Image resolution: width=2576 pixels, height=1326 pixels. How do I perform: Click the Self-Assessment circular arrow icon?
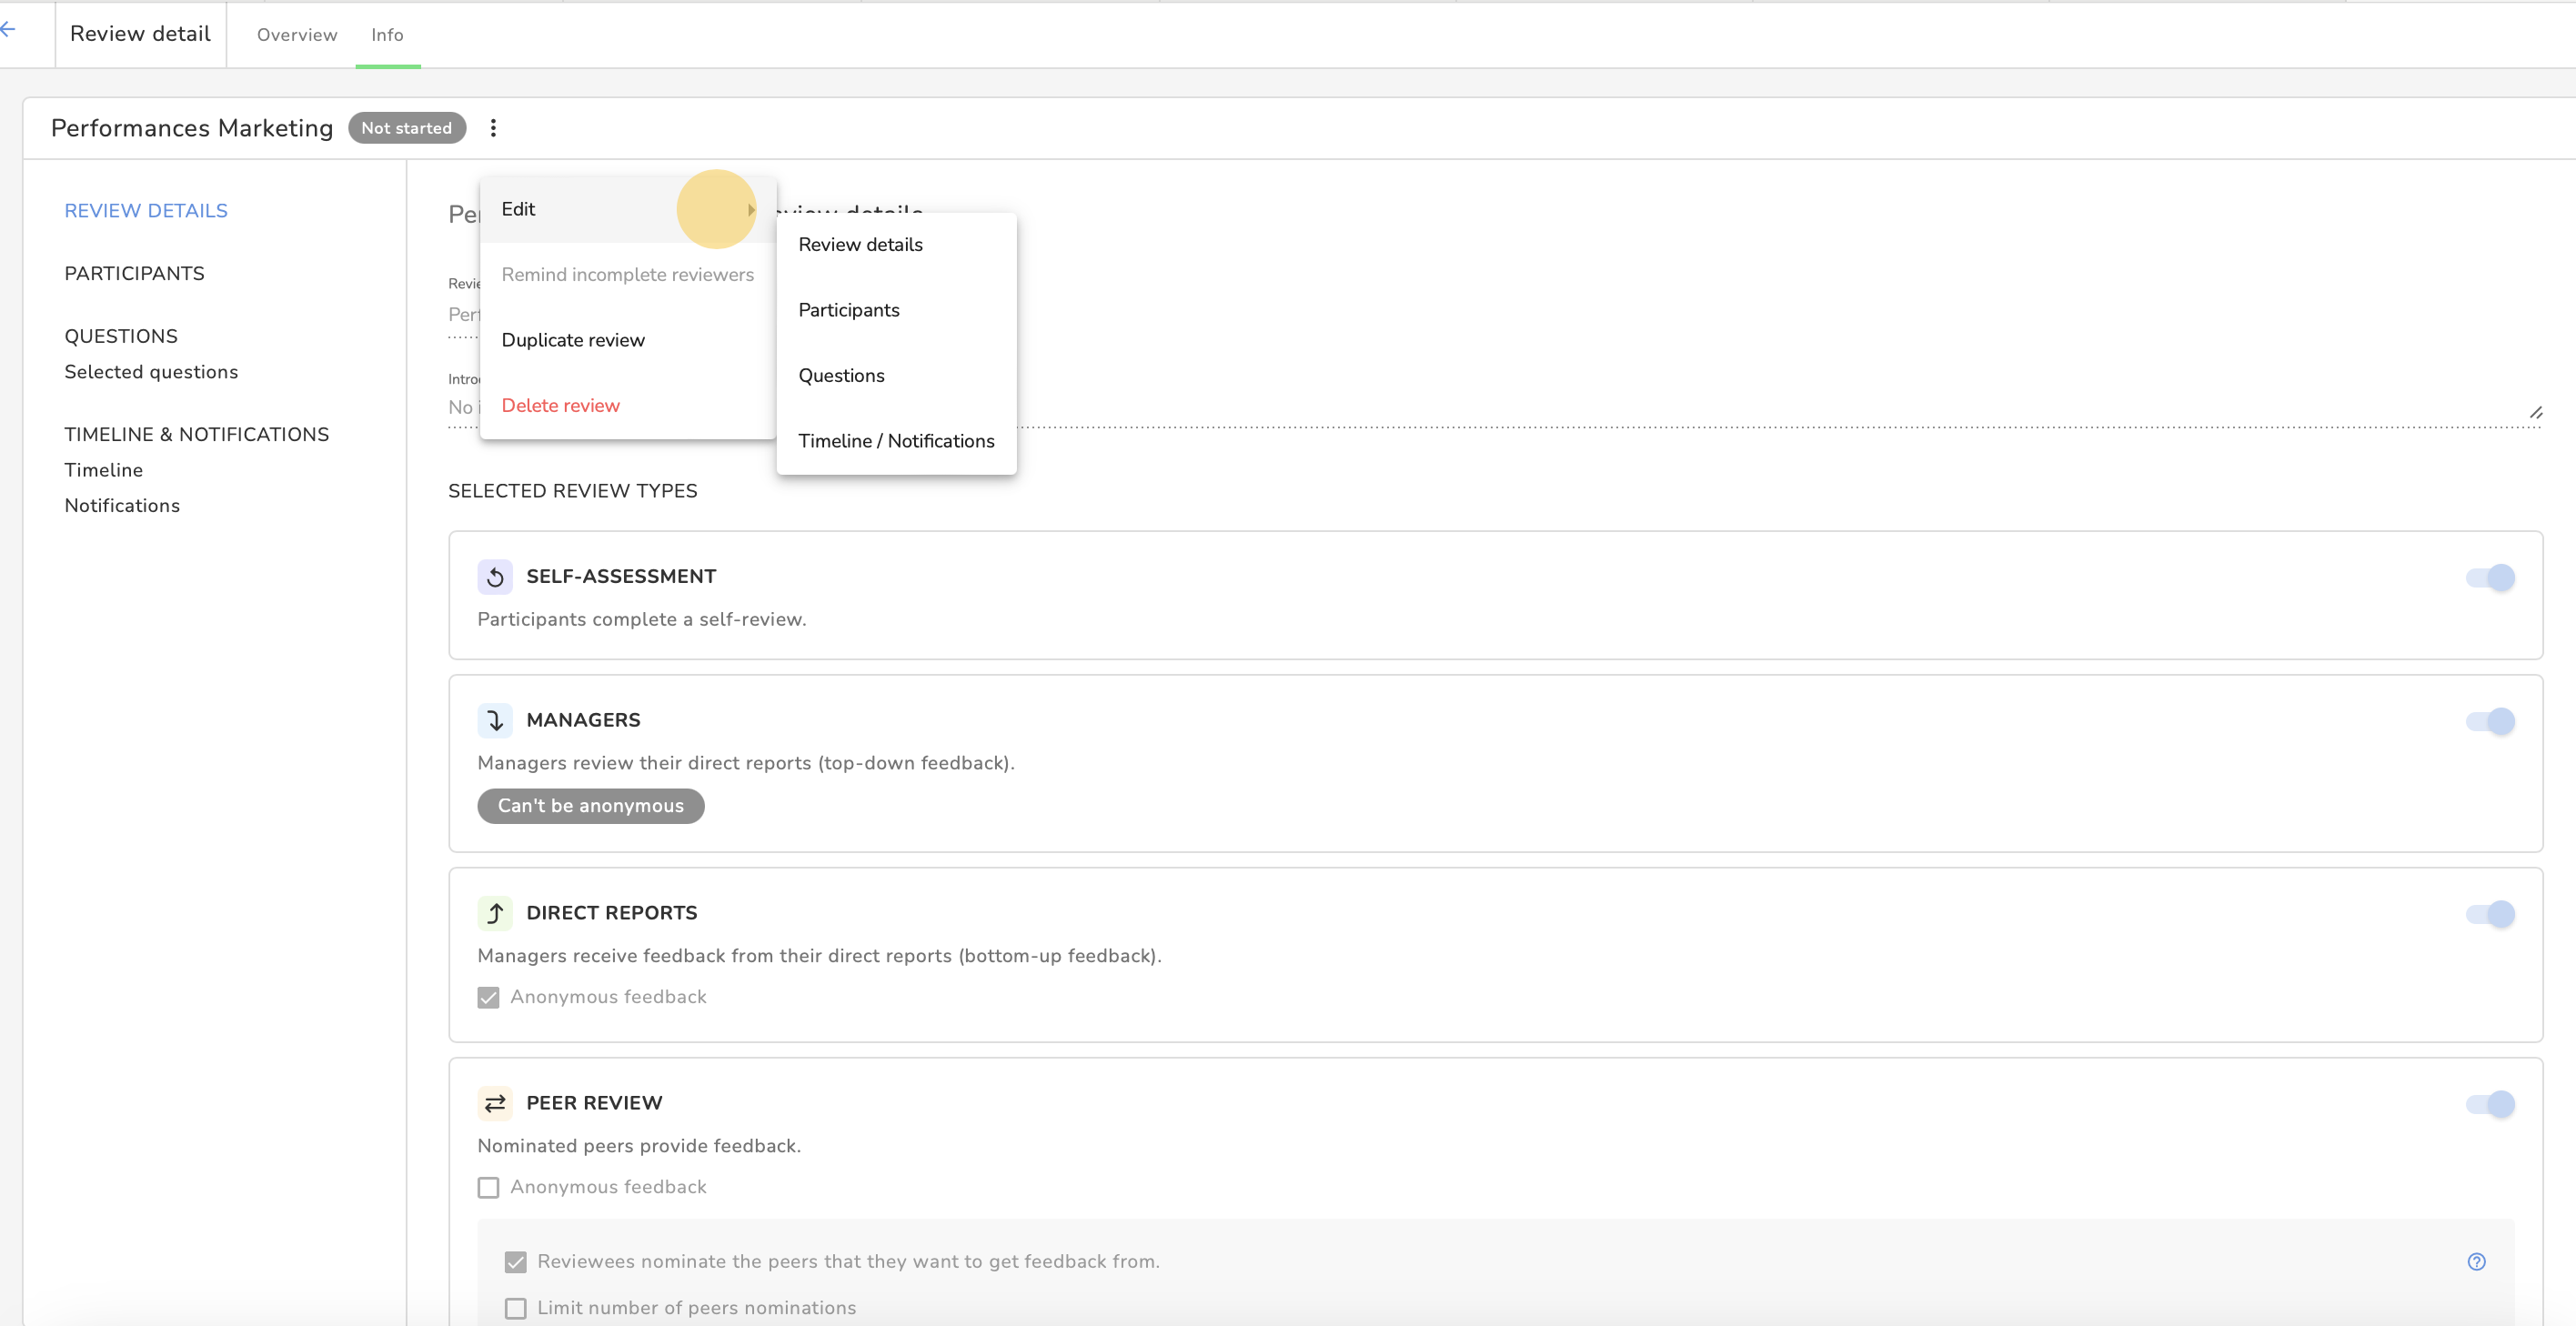coord(495,577)
